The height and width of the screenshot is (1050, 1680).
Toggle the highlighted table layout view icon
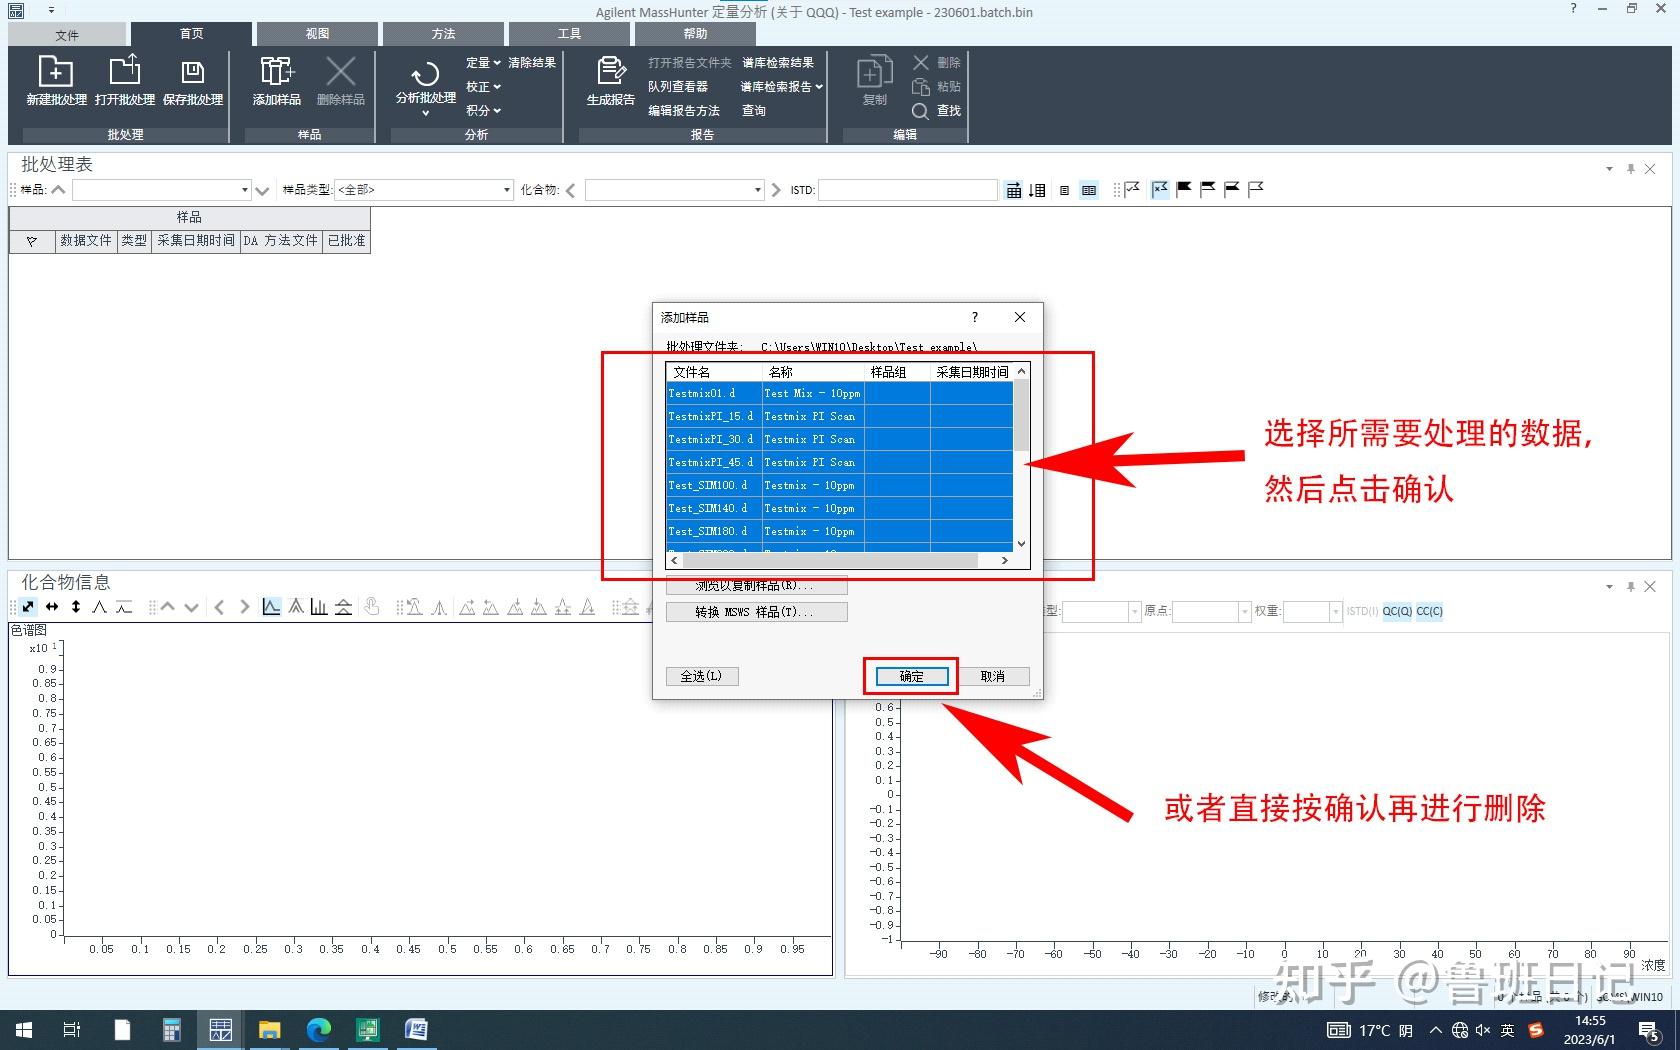pos(1088,190)
